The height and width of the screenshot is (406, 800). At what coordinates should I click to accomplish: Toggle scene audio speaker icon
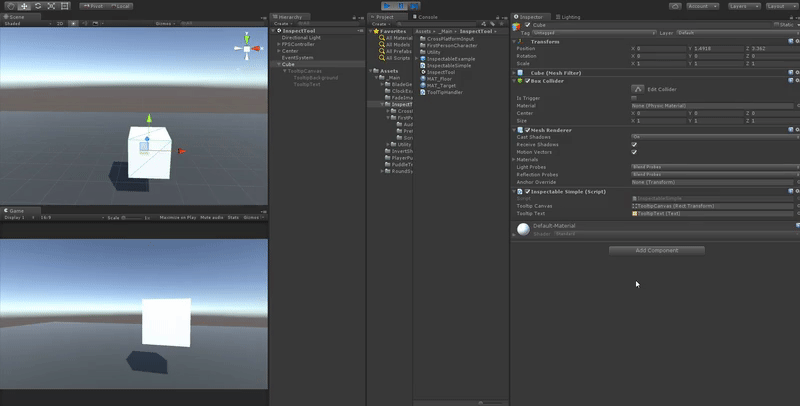pos(85,23)
